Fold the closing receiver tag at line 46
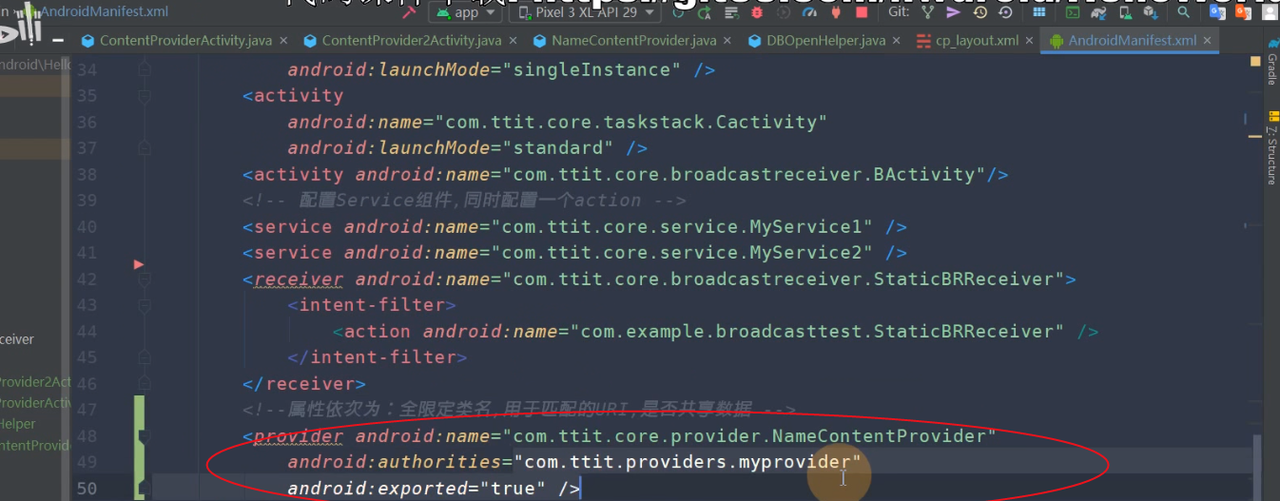Screen dimensions: 1280x501 click(144, 383)
